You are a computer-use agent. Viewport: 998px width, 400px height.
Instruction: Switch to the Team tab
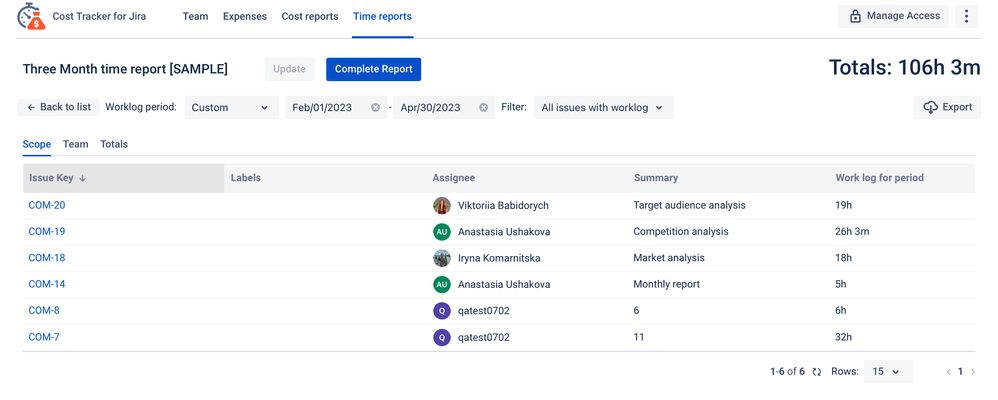tap(75, 144)
